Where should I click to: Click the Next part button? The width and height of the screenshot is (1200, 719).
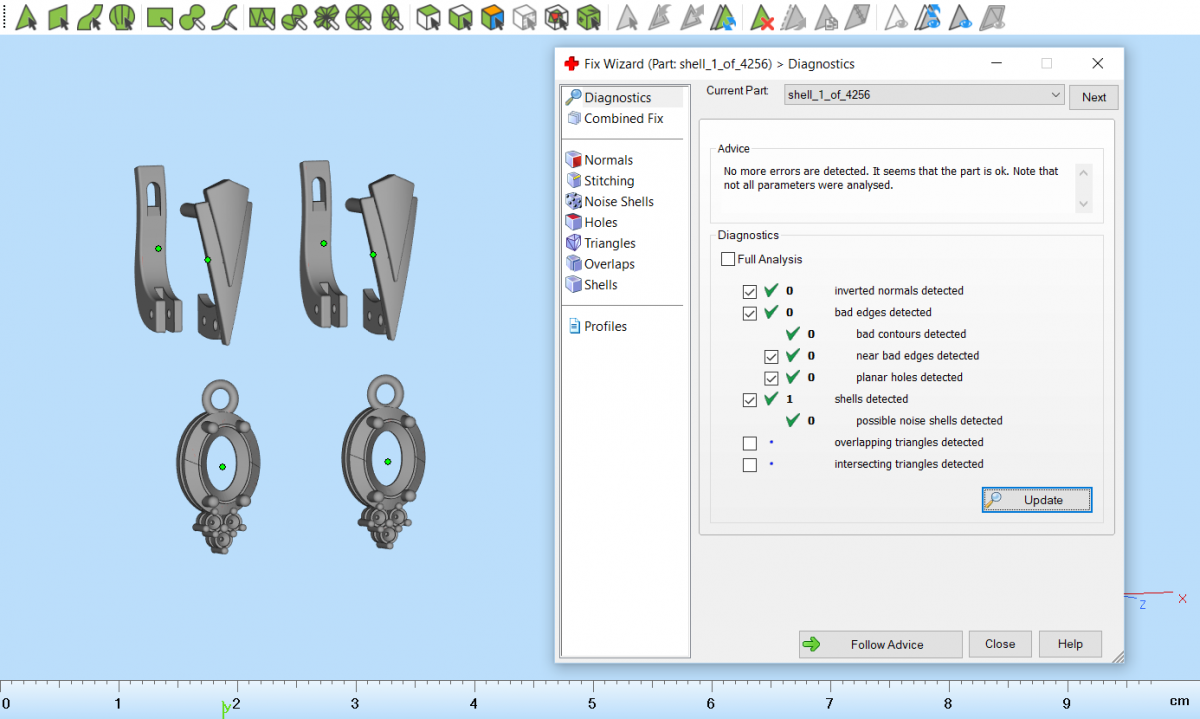pyautogui.click(x=1093, y=97)
